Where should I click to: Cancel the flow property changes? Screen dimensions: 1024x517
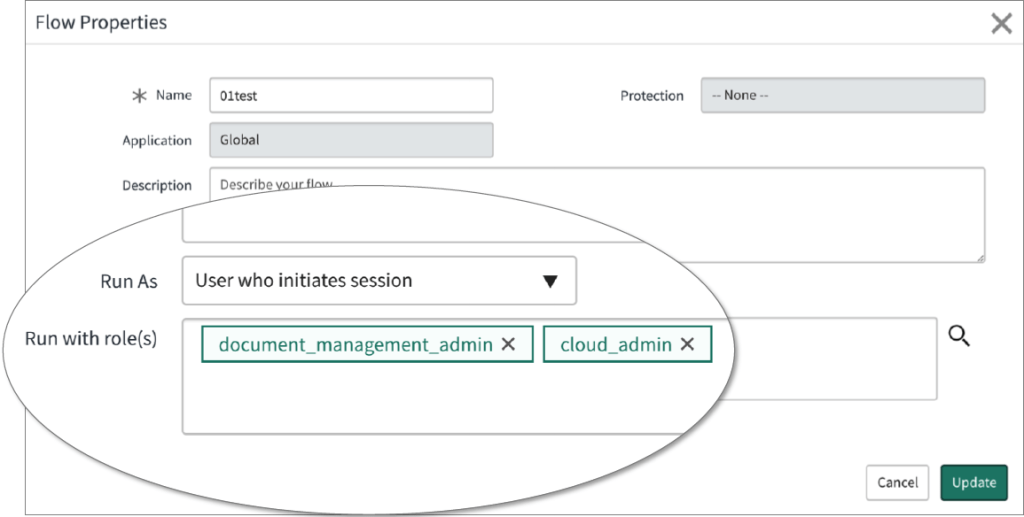pyautogui.click(x=897, y=482)
